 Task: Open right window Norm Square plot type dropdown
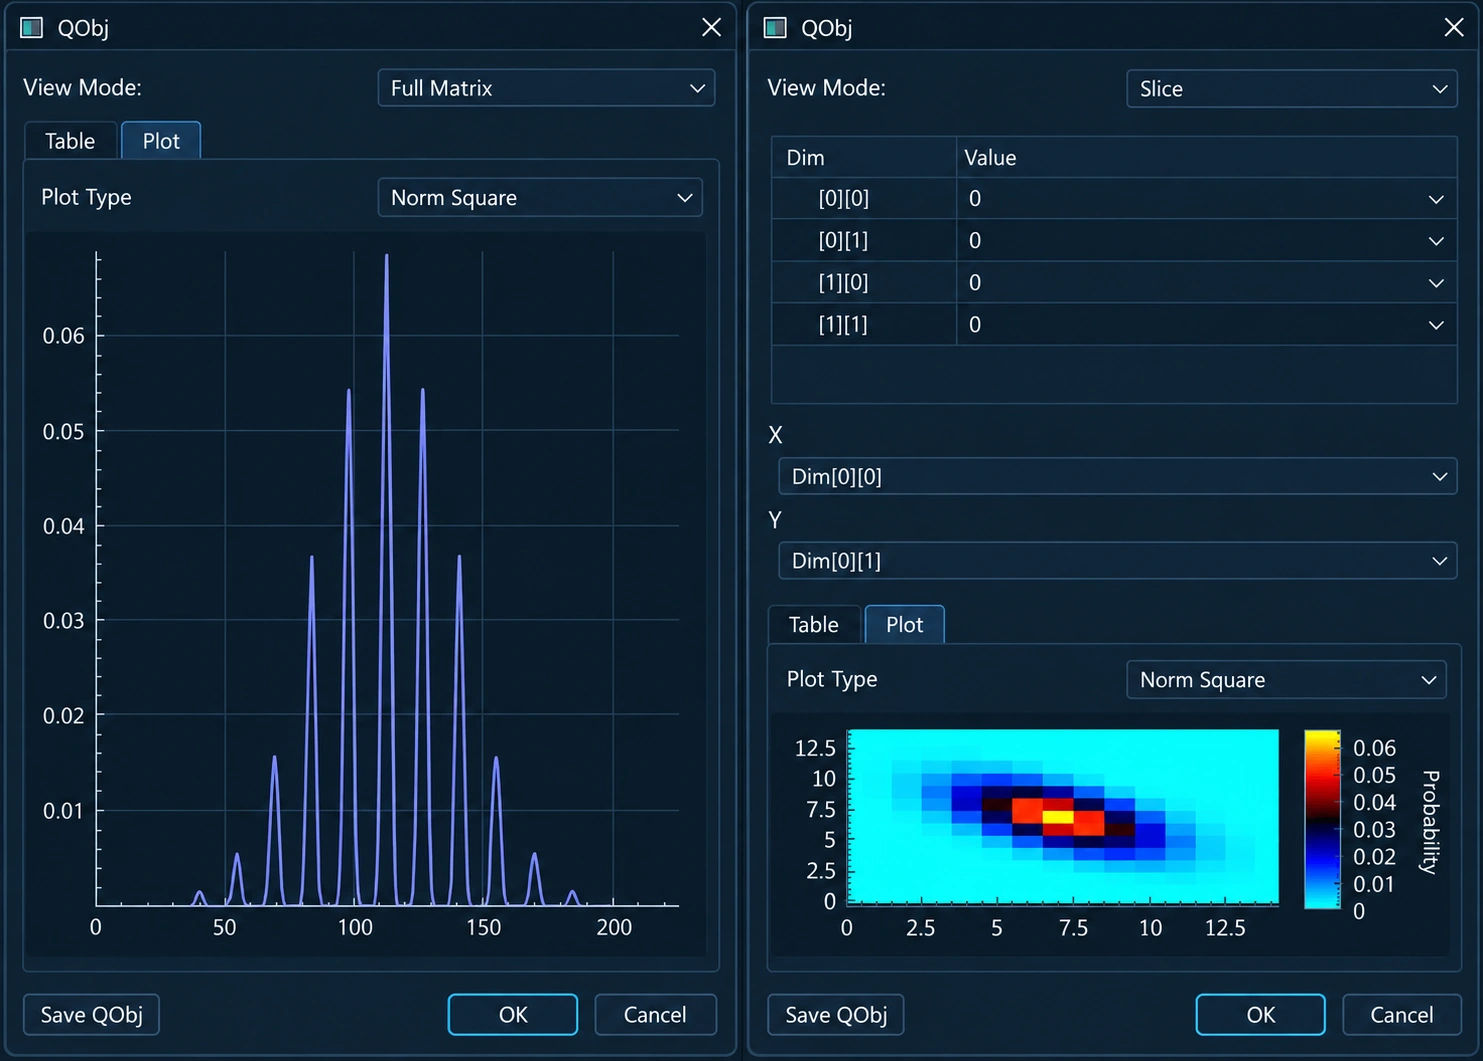click(x=1286, y=680)
